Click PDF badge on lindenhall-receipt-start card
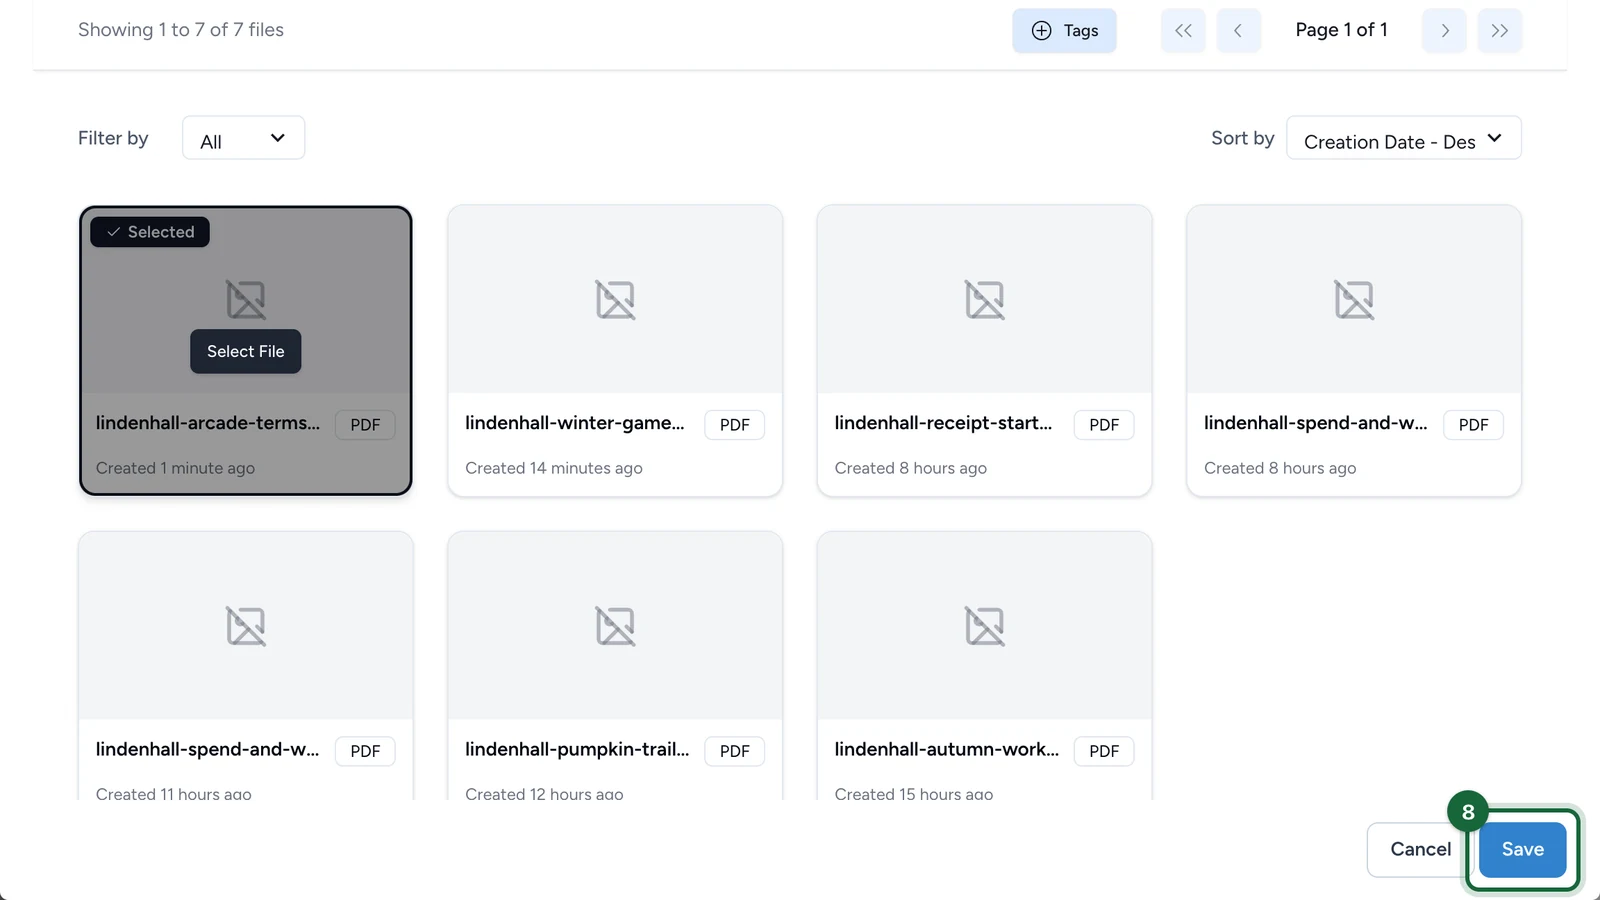This screenshot has height=900, width=1600. click(1104, 425)
